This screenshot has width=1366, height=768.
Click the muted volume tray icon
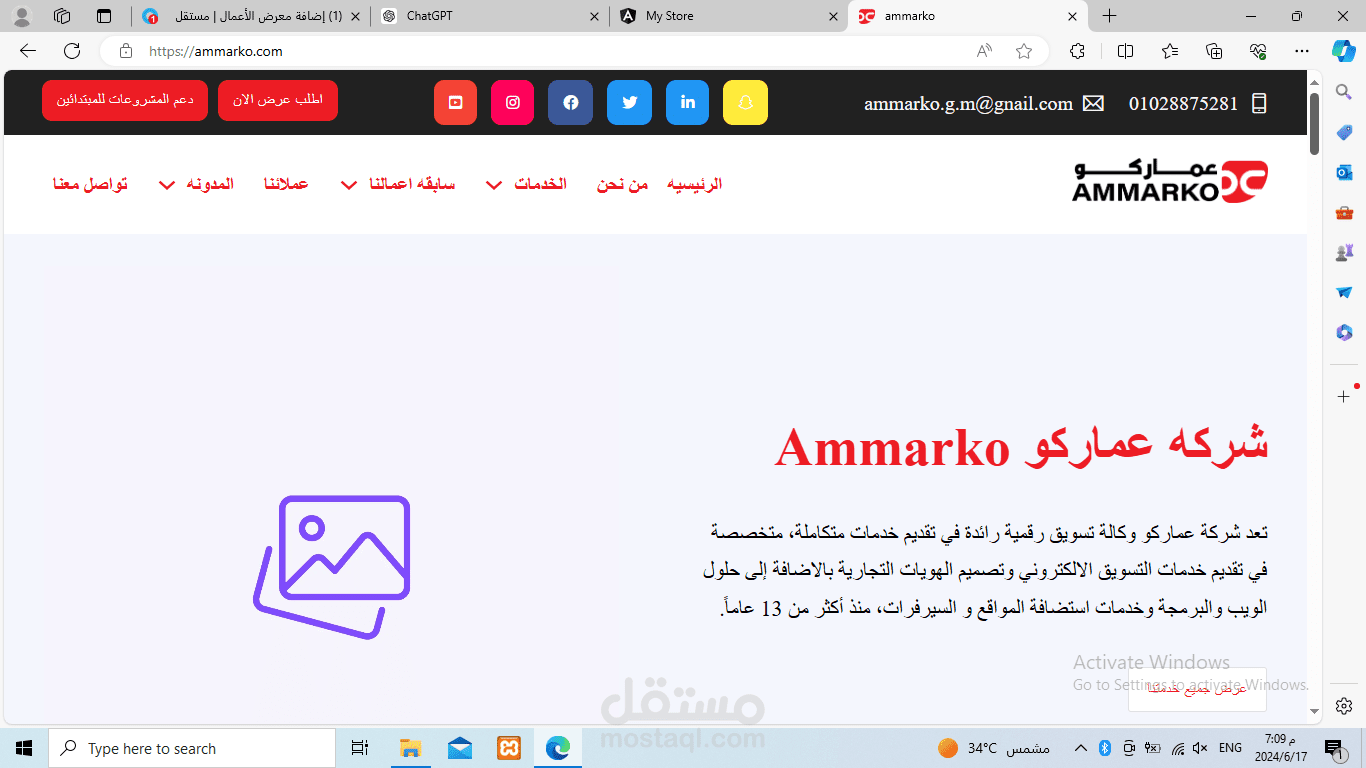(x=1200, y=748)
